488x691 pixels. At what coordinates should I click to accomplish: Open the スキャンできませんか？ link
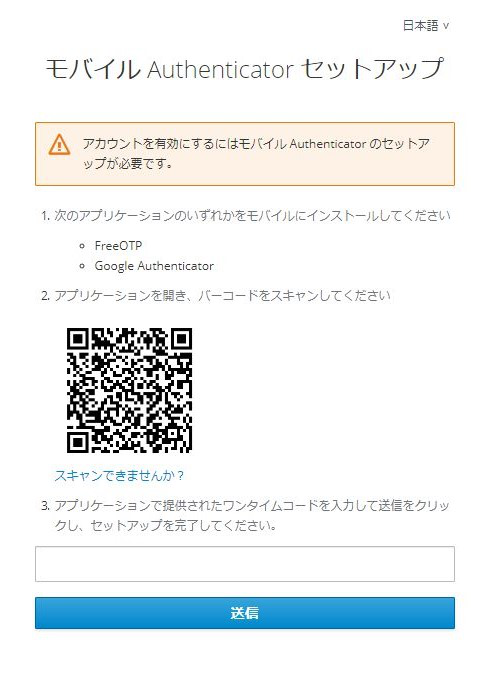(x=119, y=476)
